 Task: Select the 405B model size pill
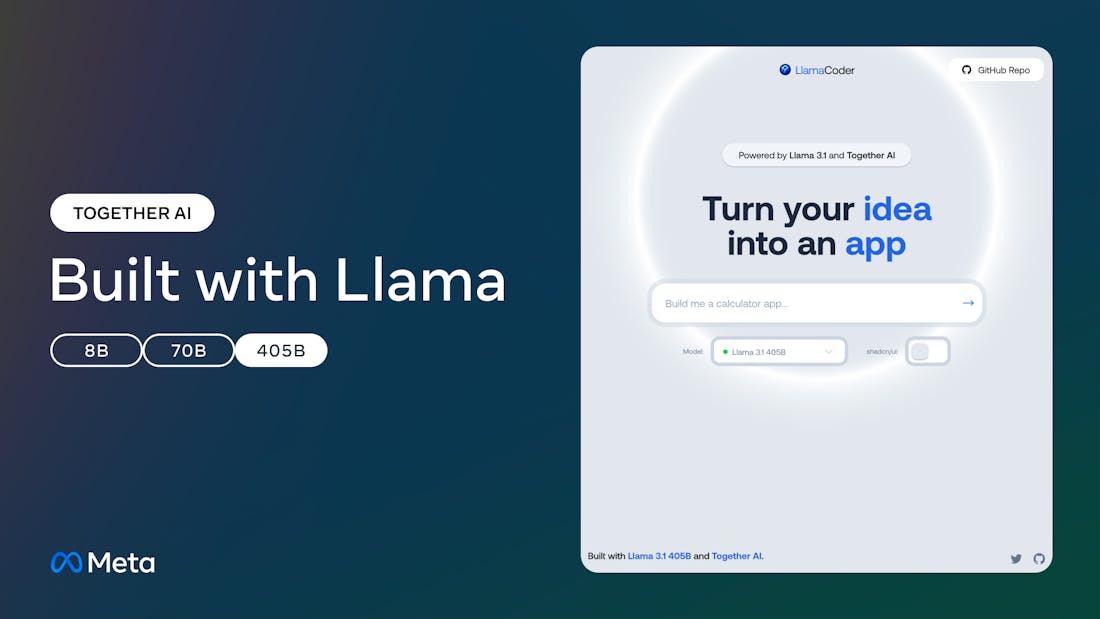click(281, 350)
